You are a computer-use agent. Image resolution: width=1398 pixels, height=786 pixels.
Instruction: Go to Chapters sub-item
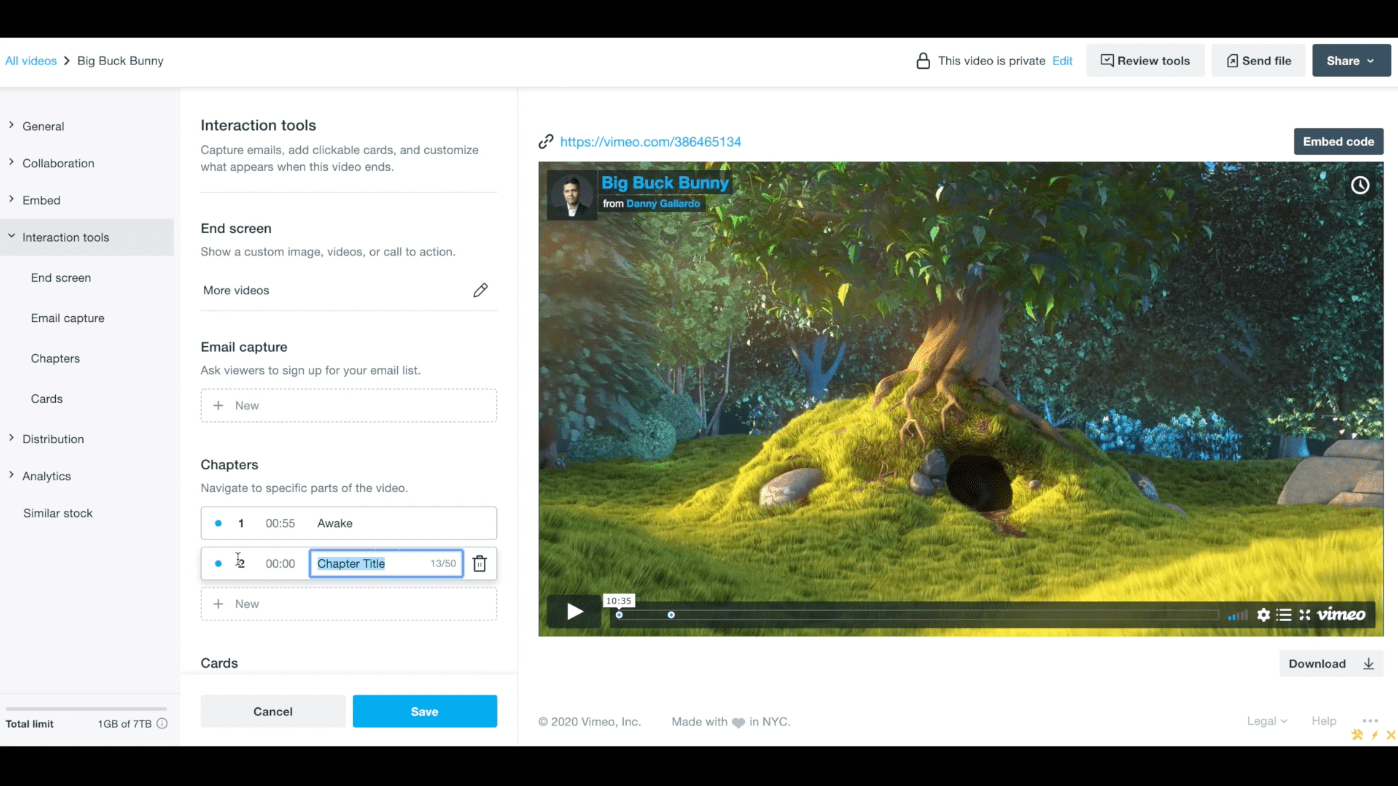[55, 358]
